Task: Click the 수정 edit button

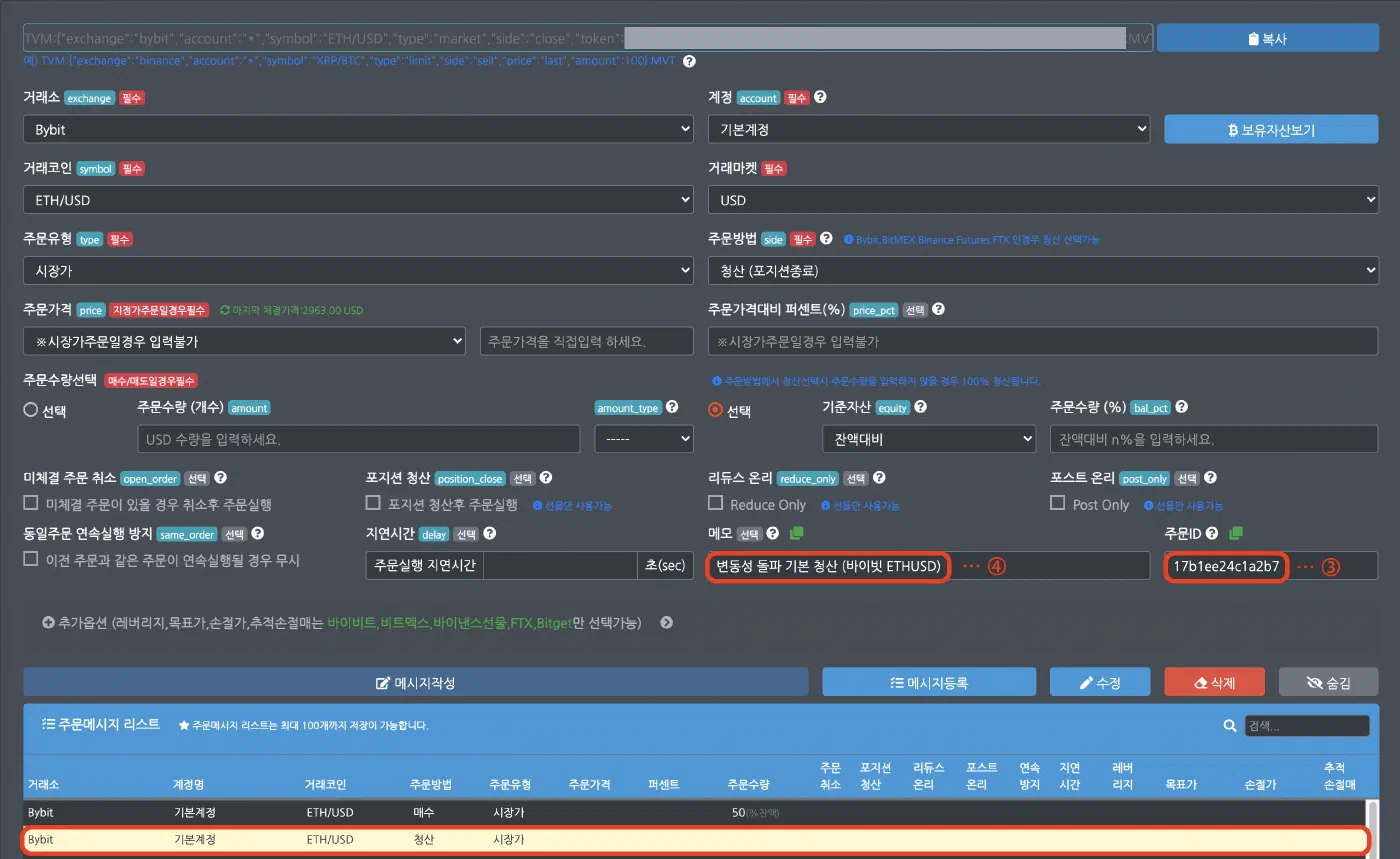Action: coord(1100,682)
